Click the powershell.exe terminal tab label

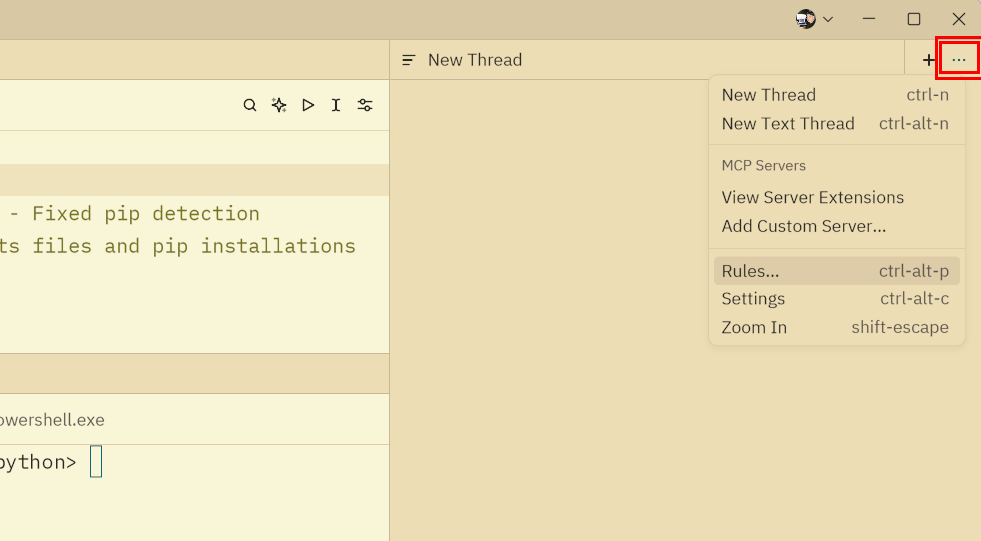pos(52,420)
